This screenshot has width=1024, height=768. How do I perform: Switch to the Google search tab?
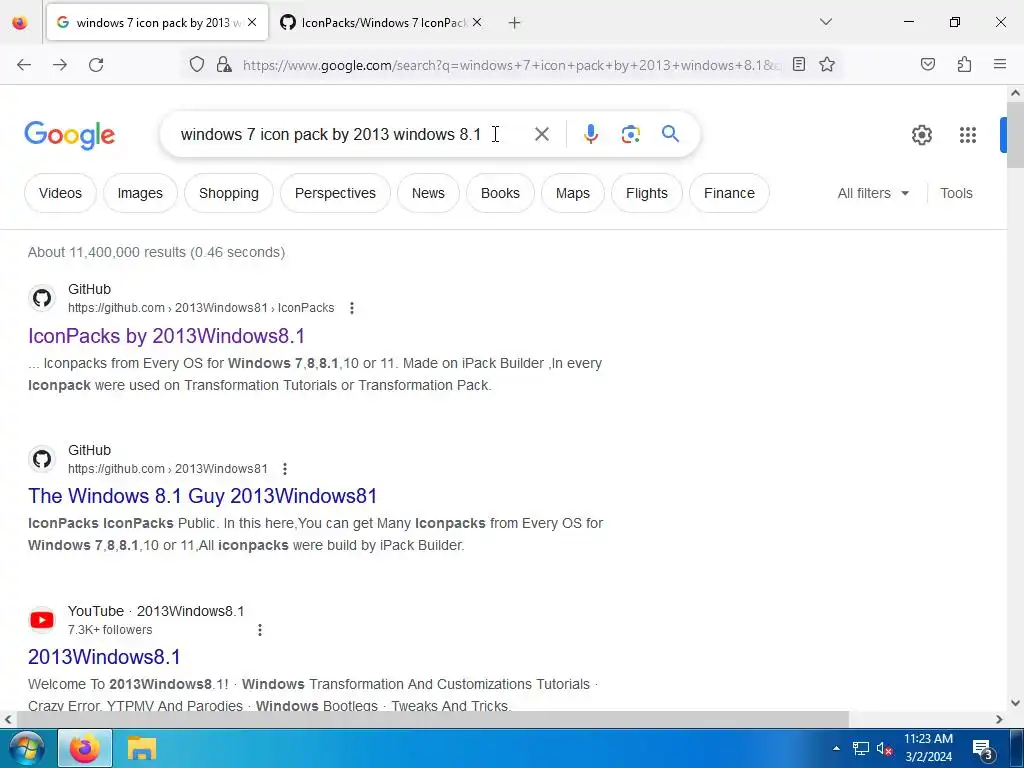tap(157, 23)
